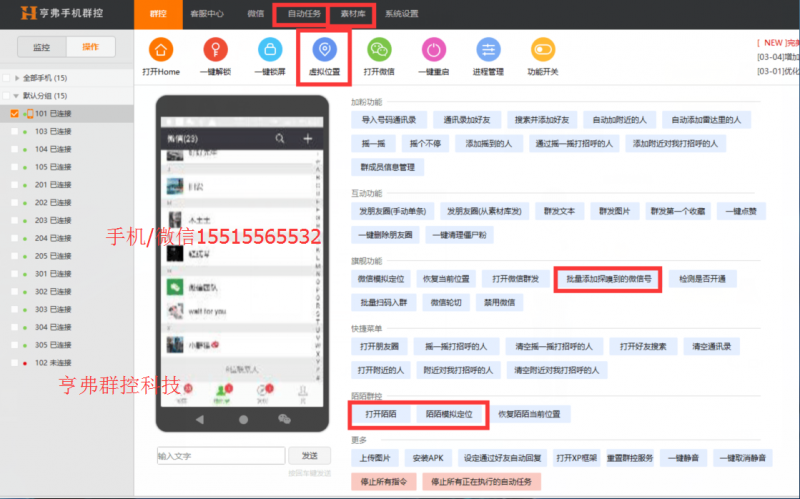Click 一键静音 button

pos(683,458)
